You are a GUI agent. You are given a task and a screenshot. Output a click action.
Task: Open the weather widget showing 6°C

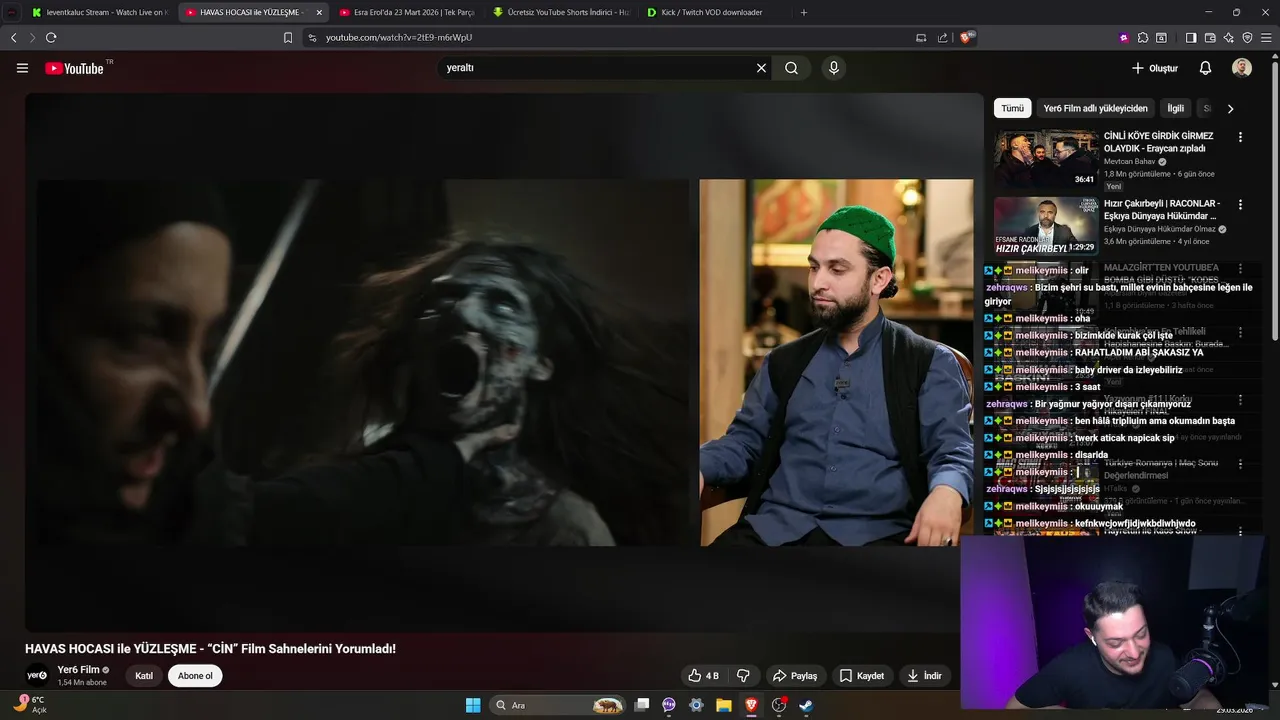point(30,704)
